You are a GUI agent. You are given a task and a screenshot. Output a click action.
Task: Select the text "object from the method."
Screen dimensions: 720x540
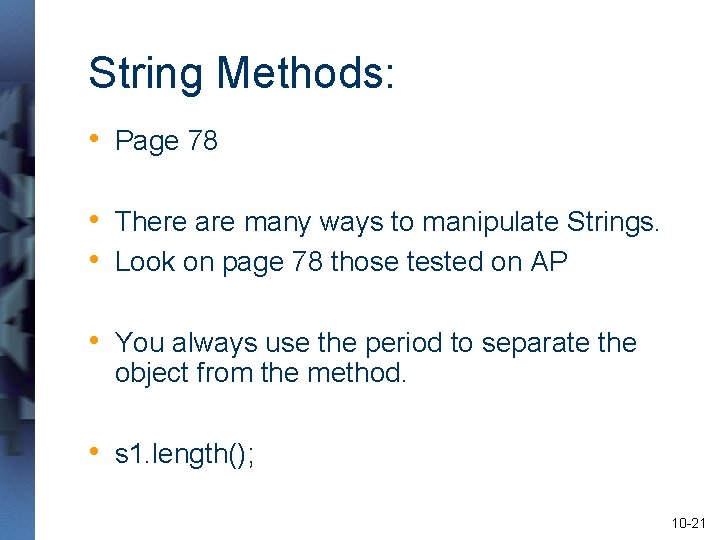coord(261,374)
